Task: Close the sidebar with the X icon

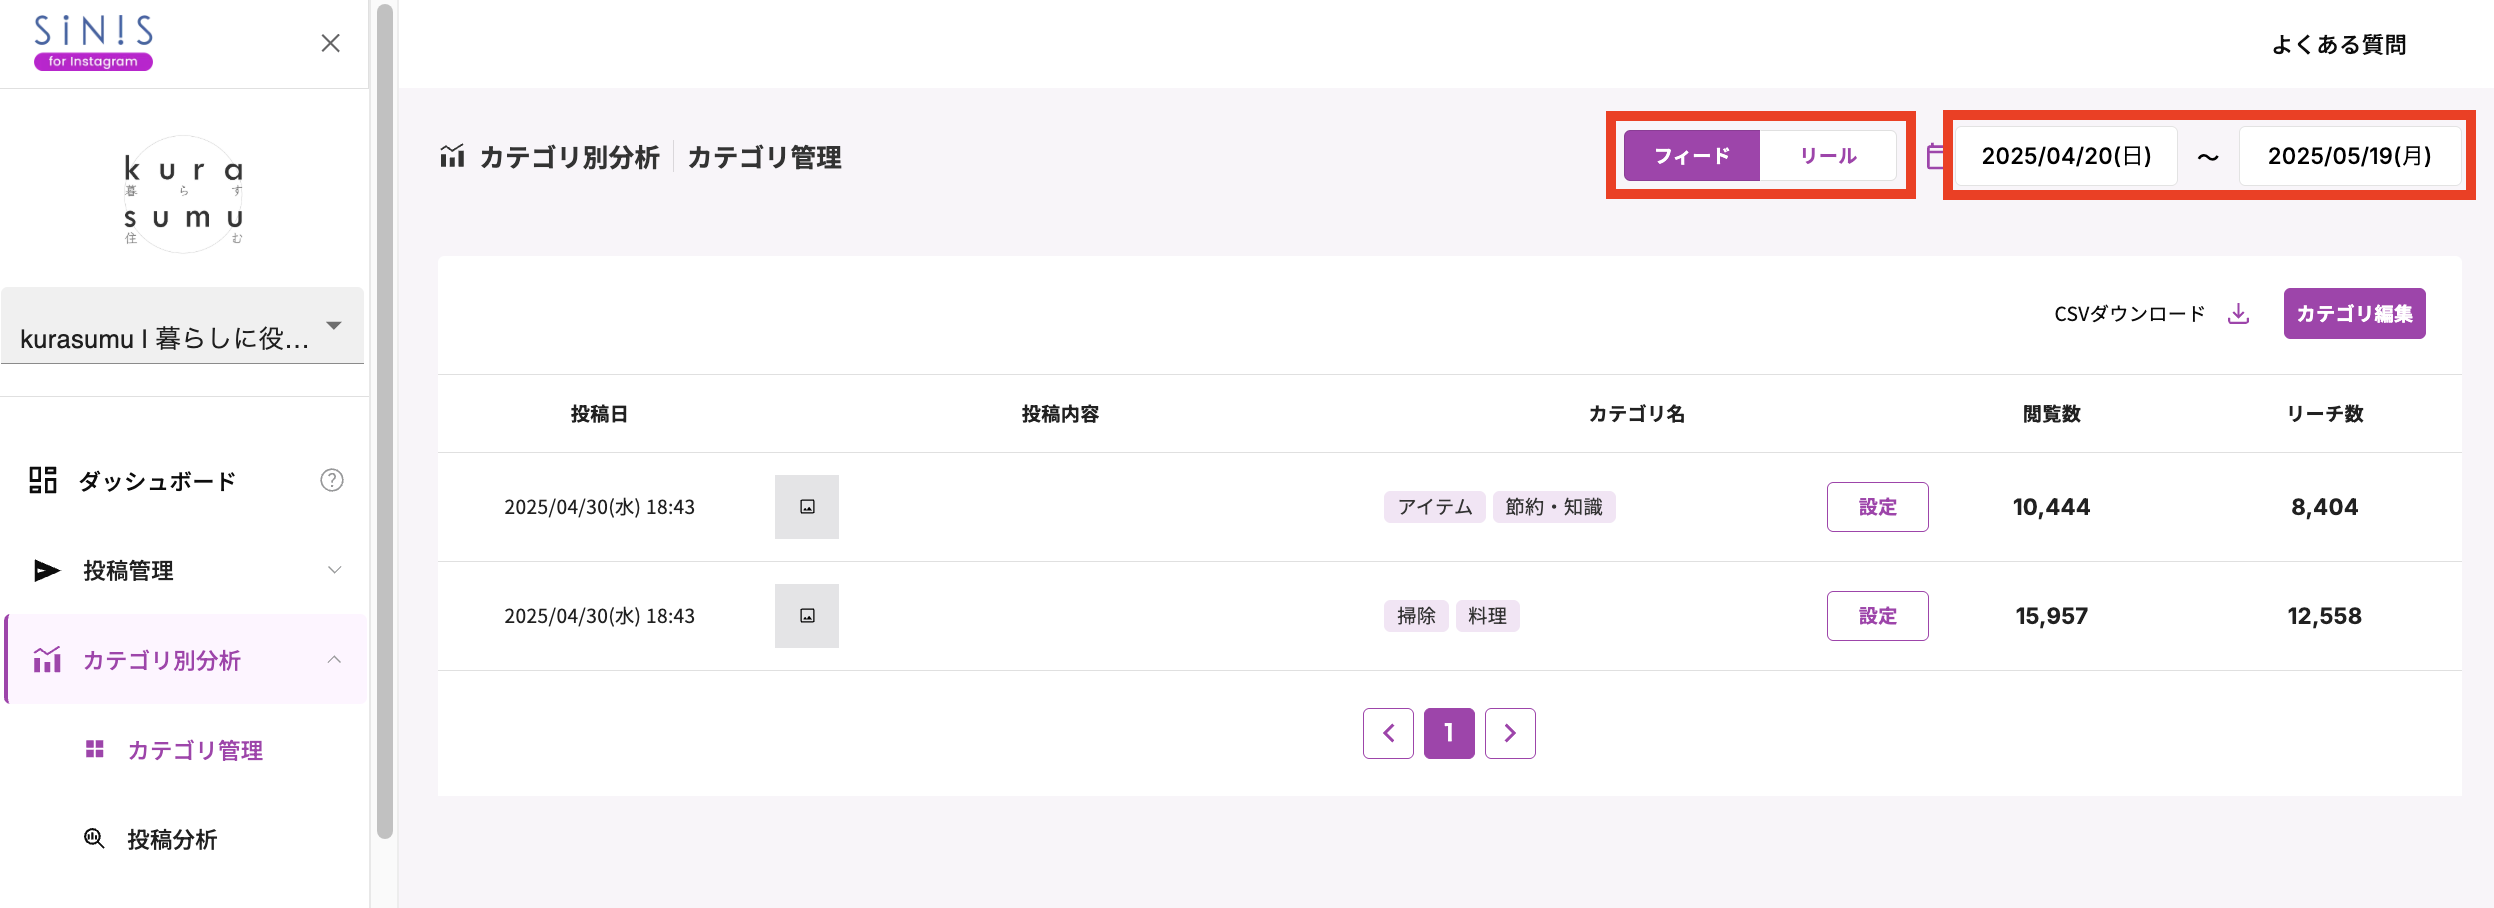Action: tap(330, 43)
